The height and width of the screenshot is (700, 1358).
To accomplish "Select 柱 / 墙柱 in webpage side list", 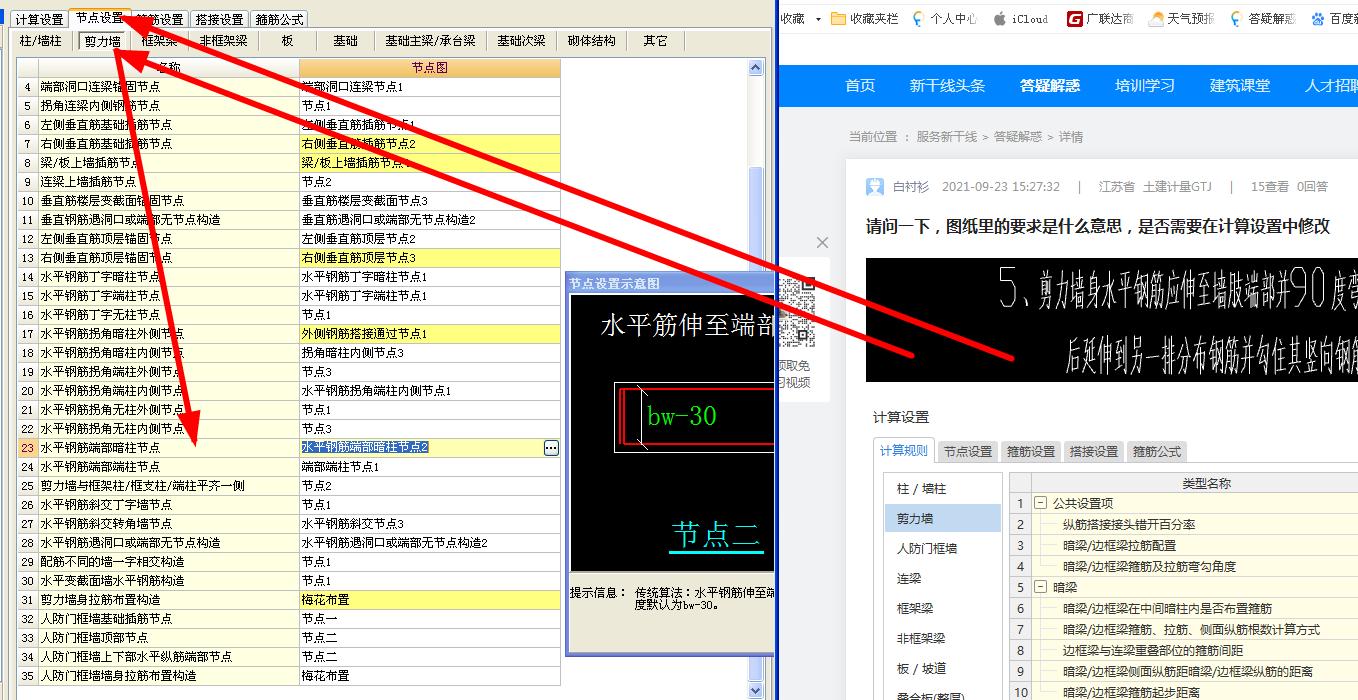I will pos(942,489).
